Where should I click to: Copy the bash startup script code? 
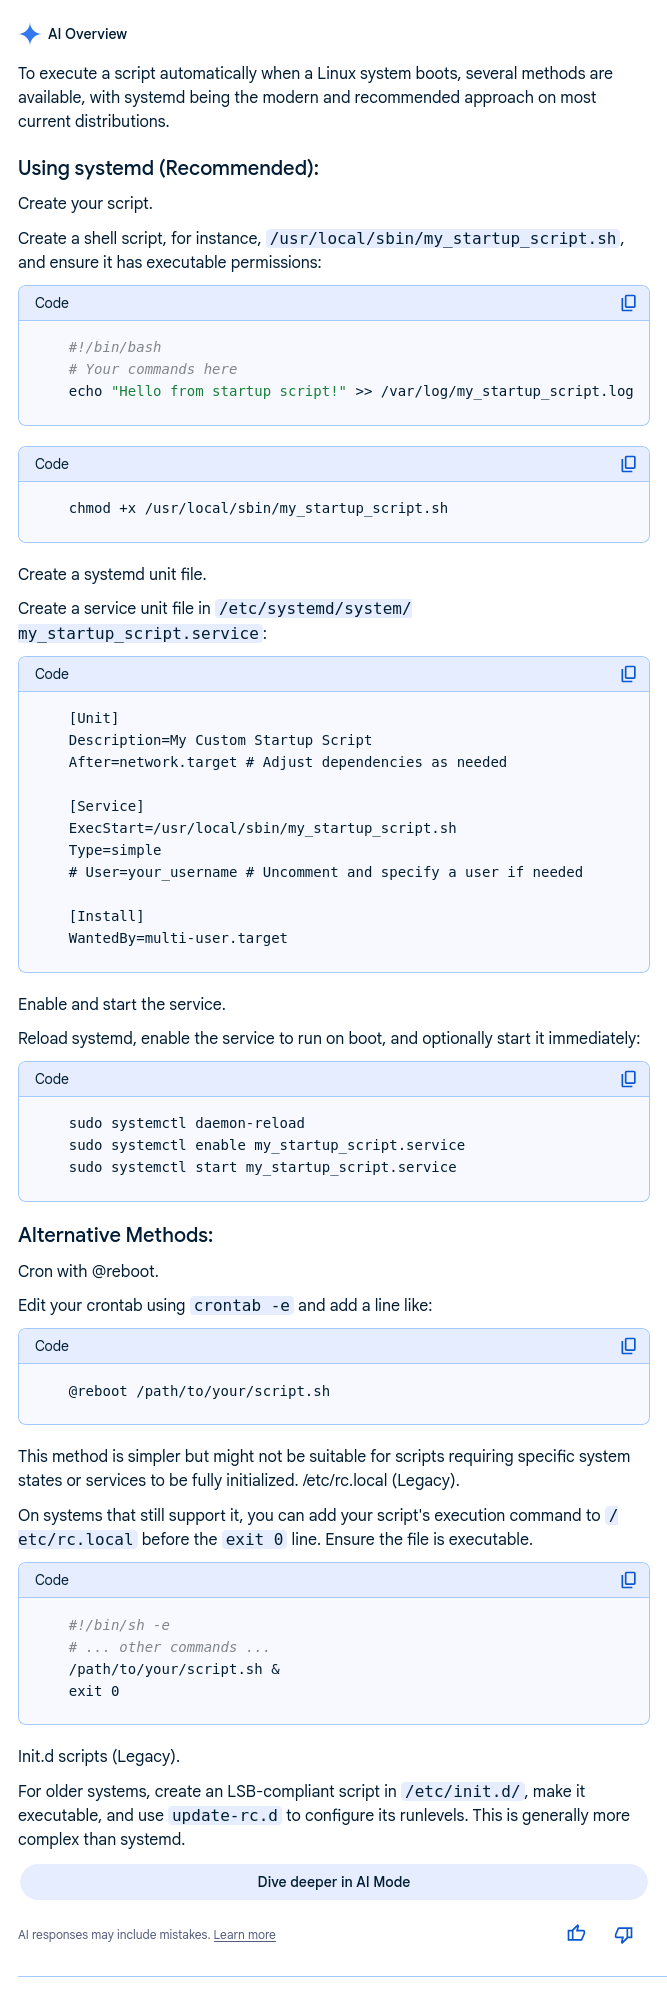click(x=628, y=303)
